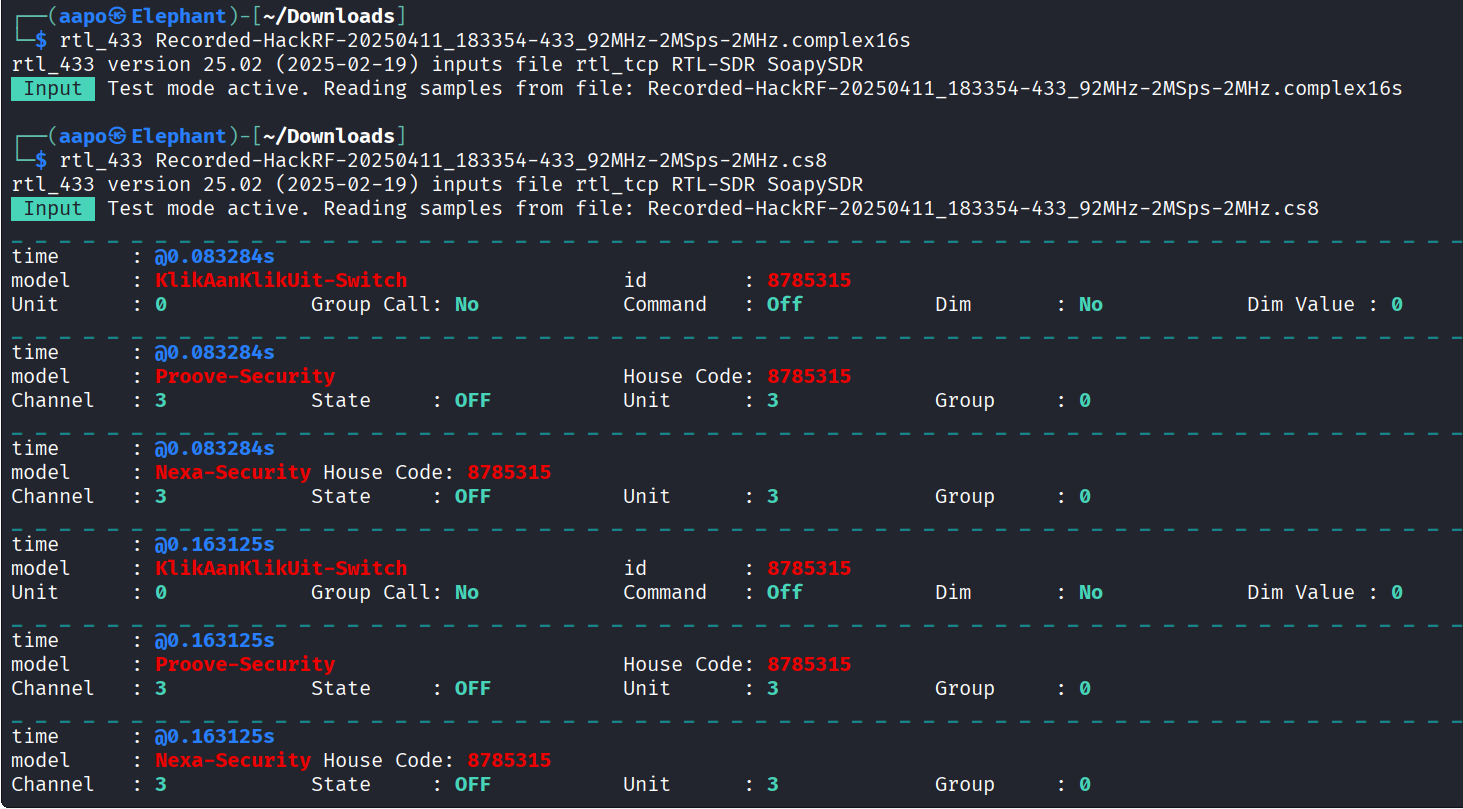Click the first Proove-Security model name
Screen dimensions: 1463x809
point(245,377)
